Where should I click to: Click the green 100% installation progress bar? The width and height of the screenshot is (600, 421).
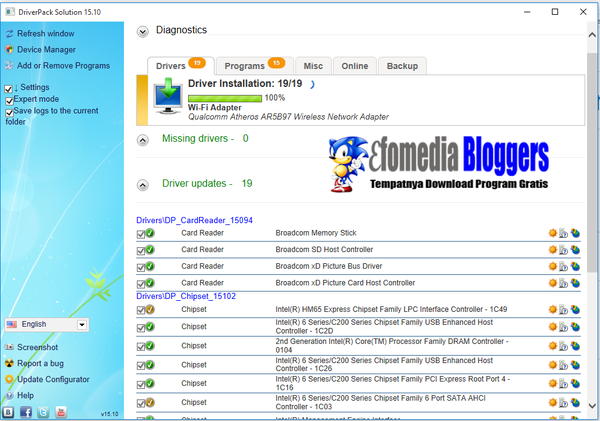pos(225,98)
